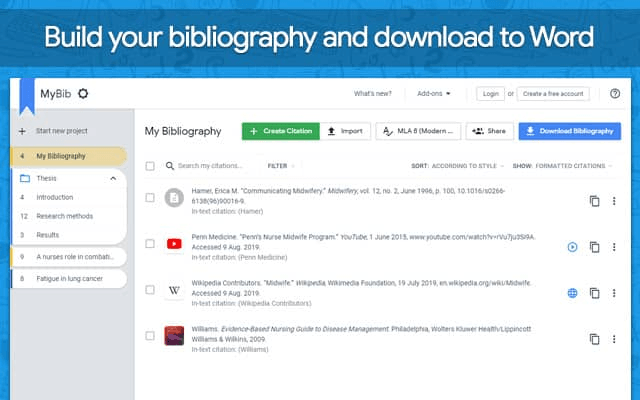The image size is (640, 400).
Task: Open more options for Wikipedia Contributors citation
Action: [614, 293]
